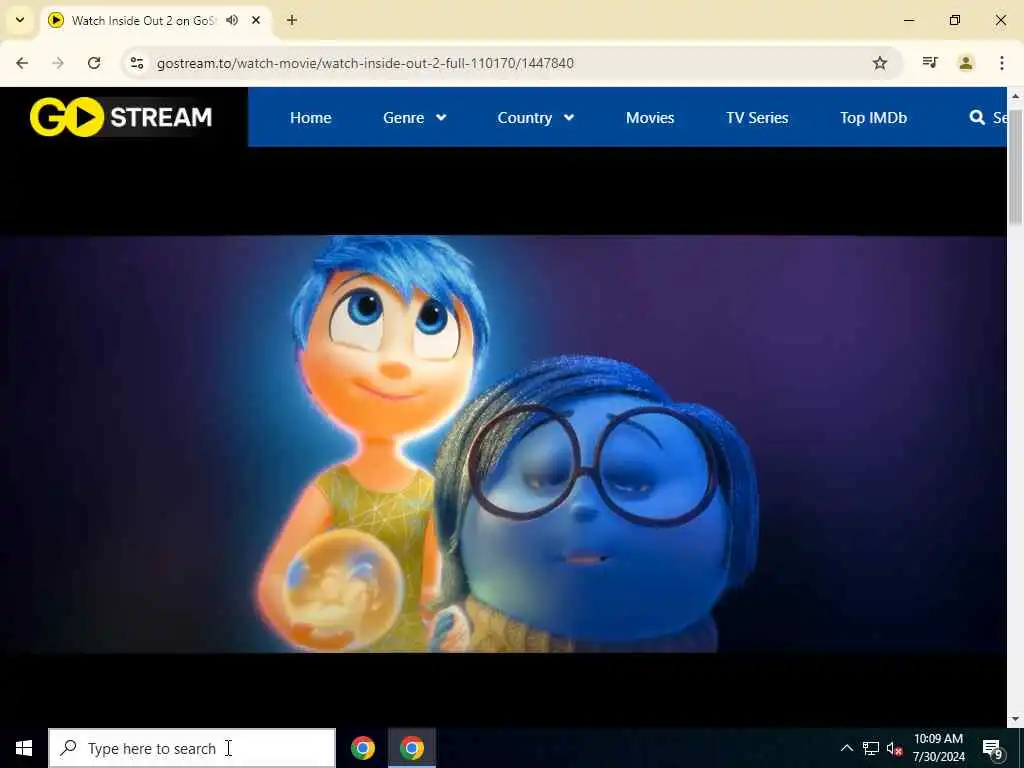The image size is (1024, 768).
Task: Click the scrollbar down arrow
Action: click(1015, 720)
